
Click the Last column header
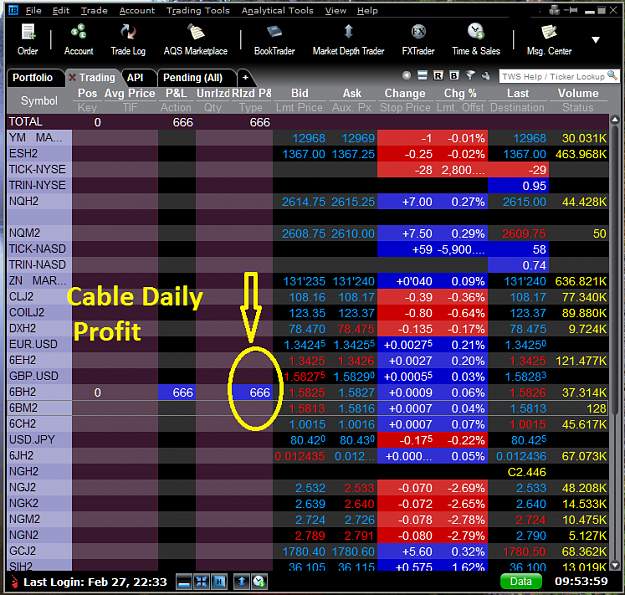tap(518, 93)
